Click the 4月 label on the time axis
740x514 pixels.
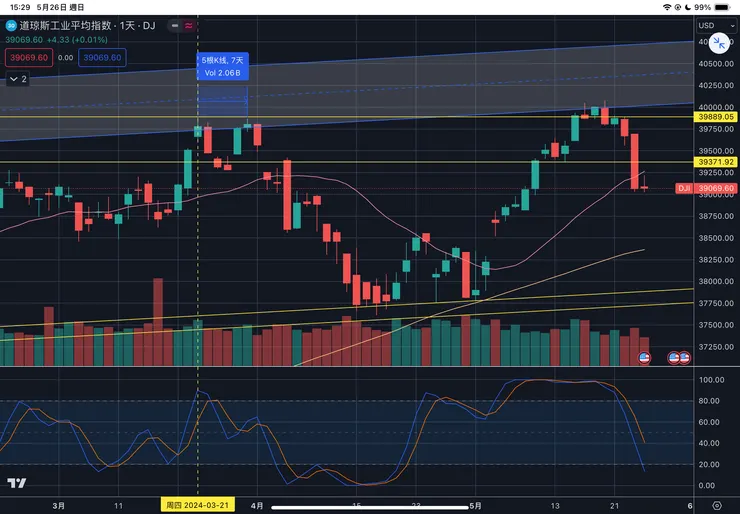[257, 506]
